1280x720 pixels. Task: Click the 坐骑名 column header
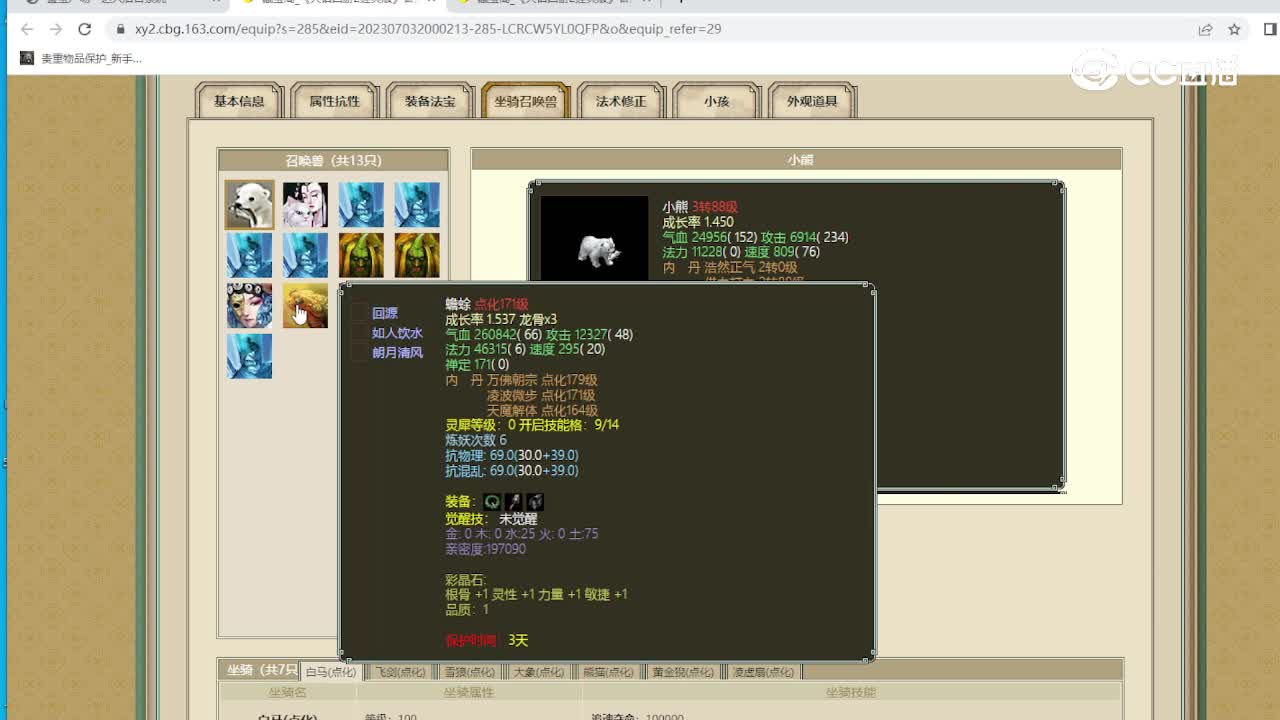point(288,692)
